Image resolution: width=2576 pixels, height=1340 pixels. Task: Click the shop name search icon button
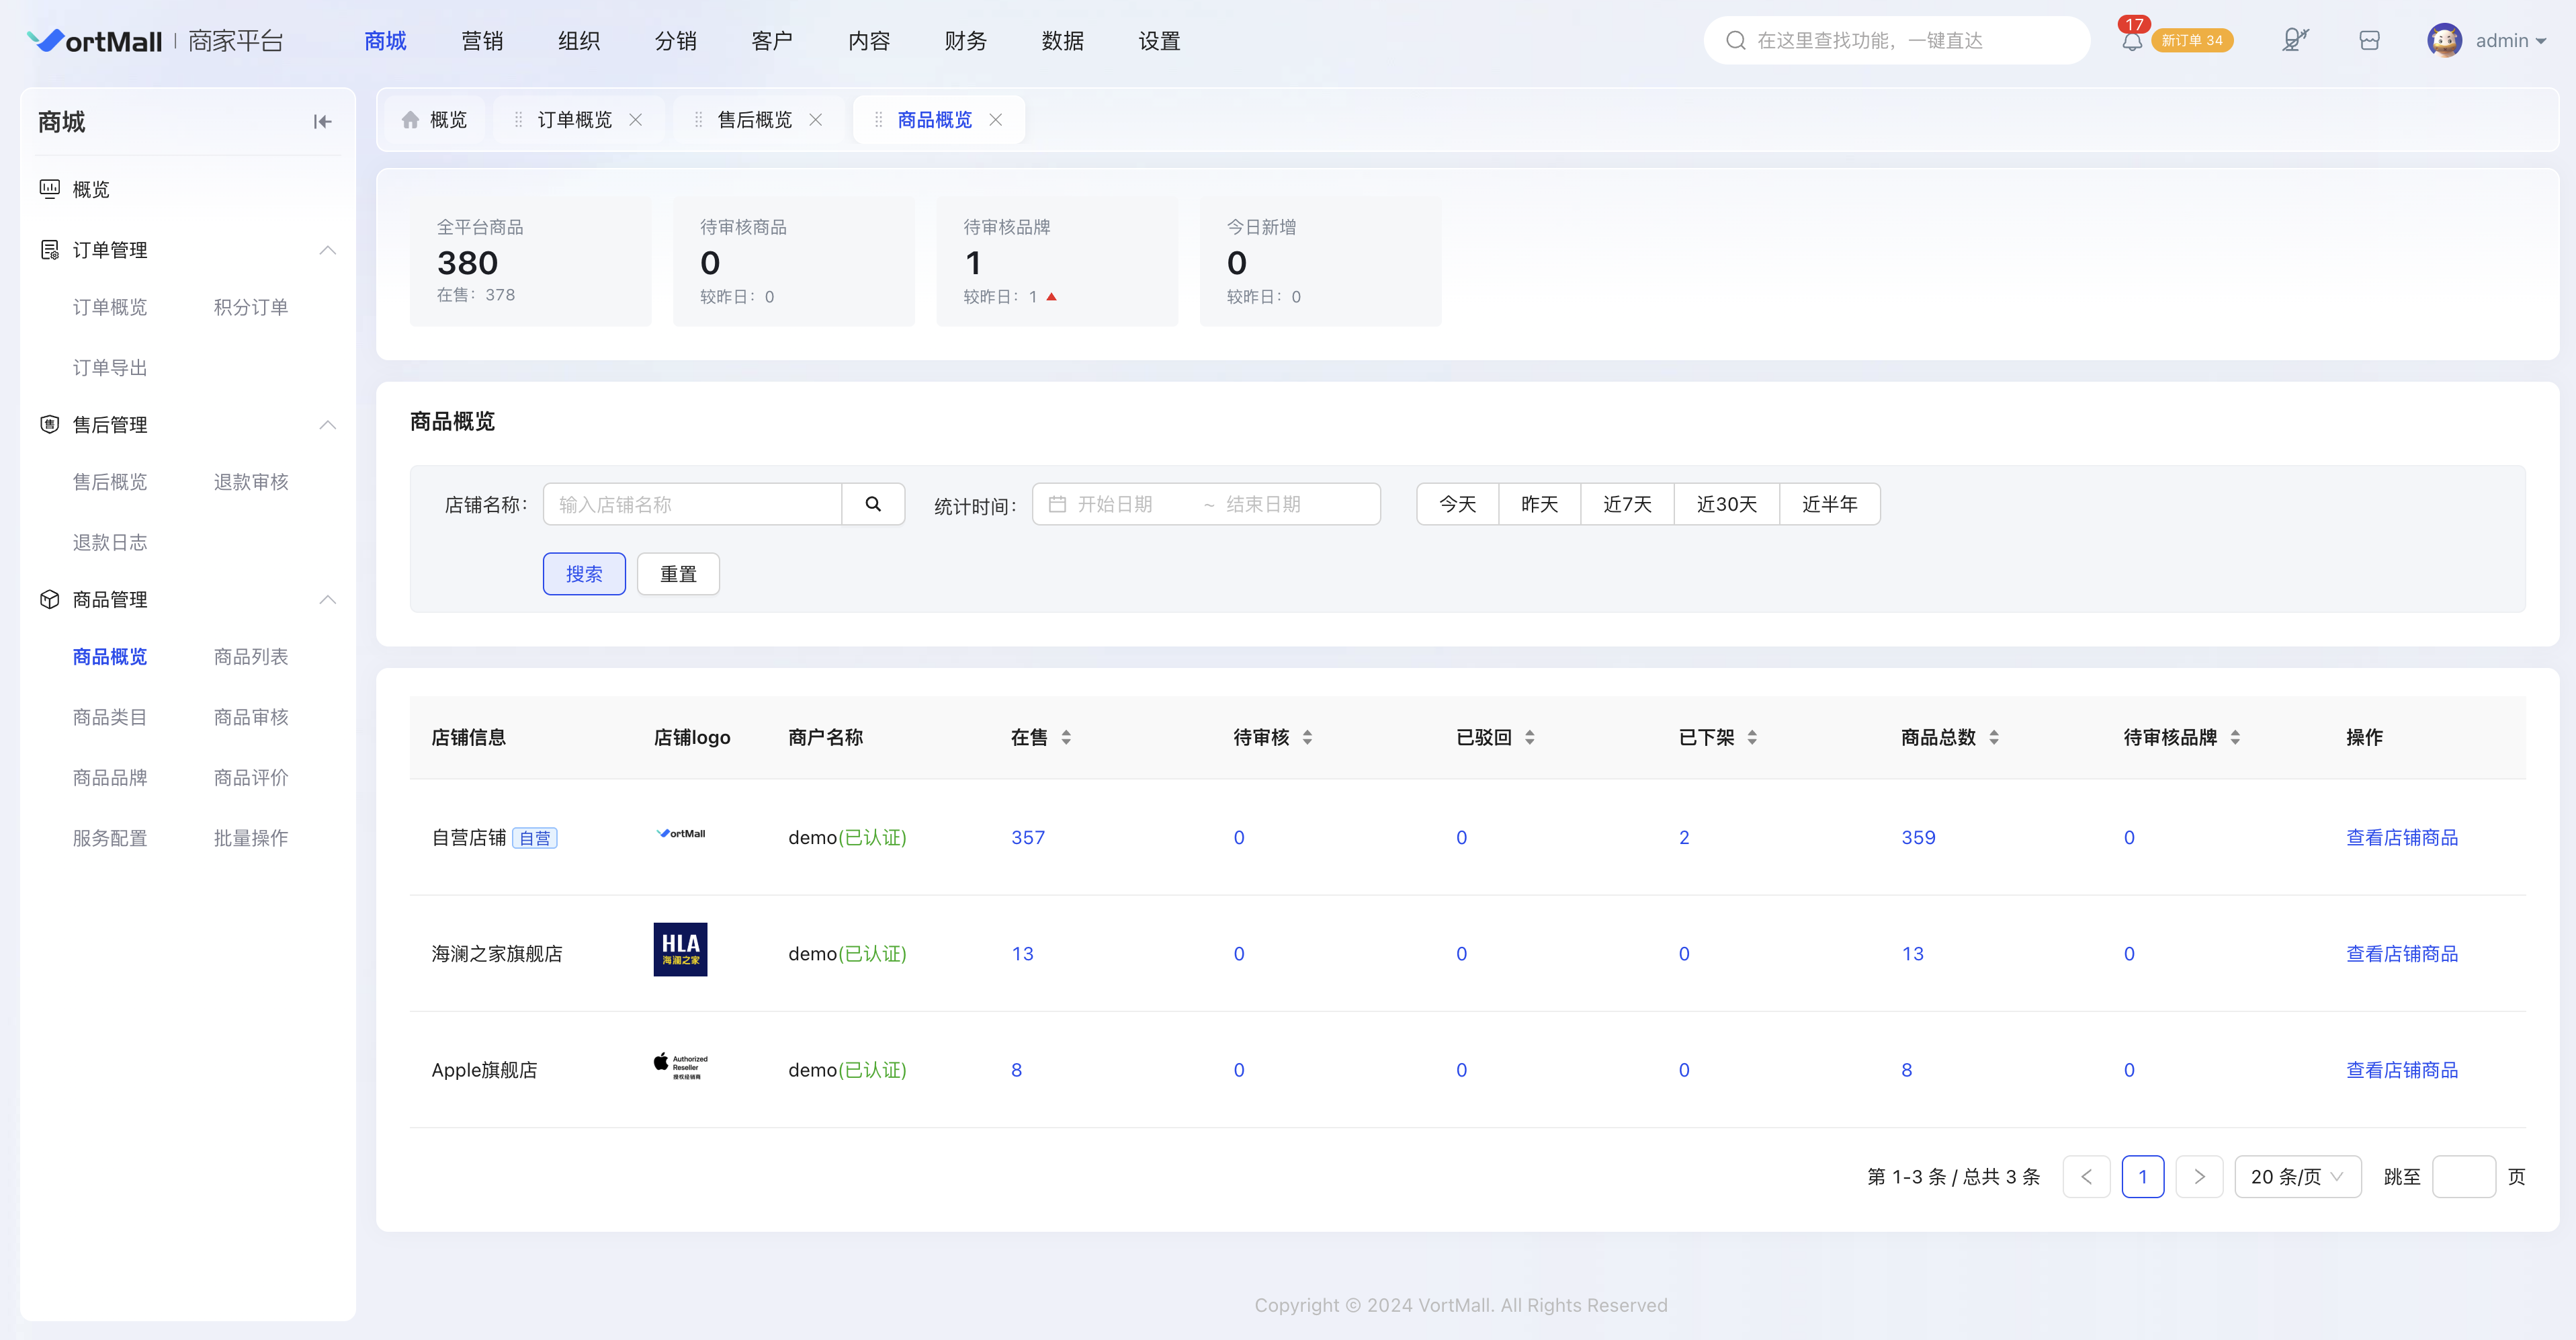[x=873, y=504]
